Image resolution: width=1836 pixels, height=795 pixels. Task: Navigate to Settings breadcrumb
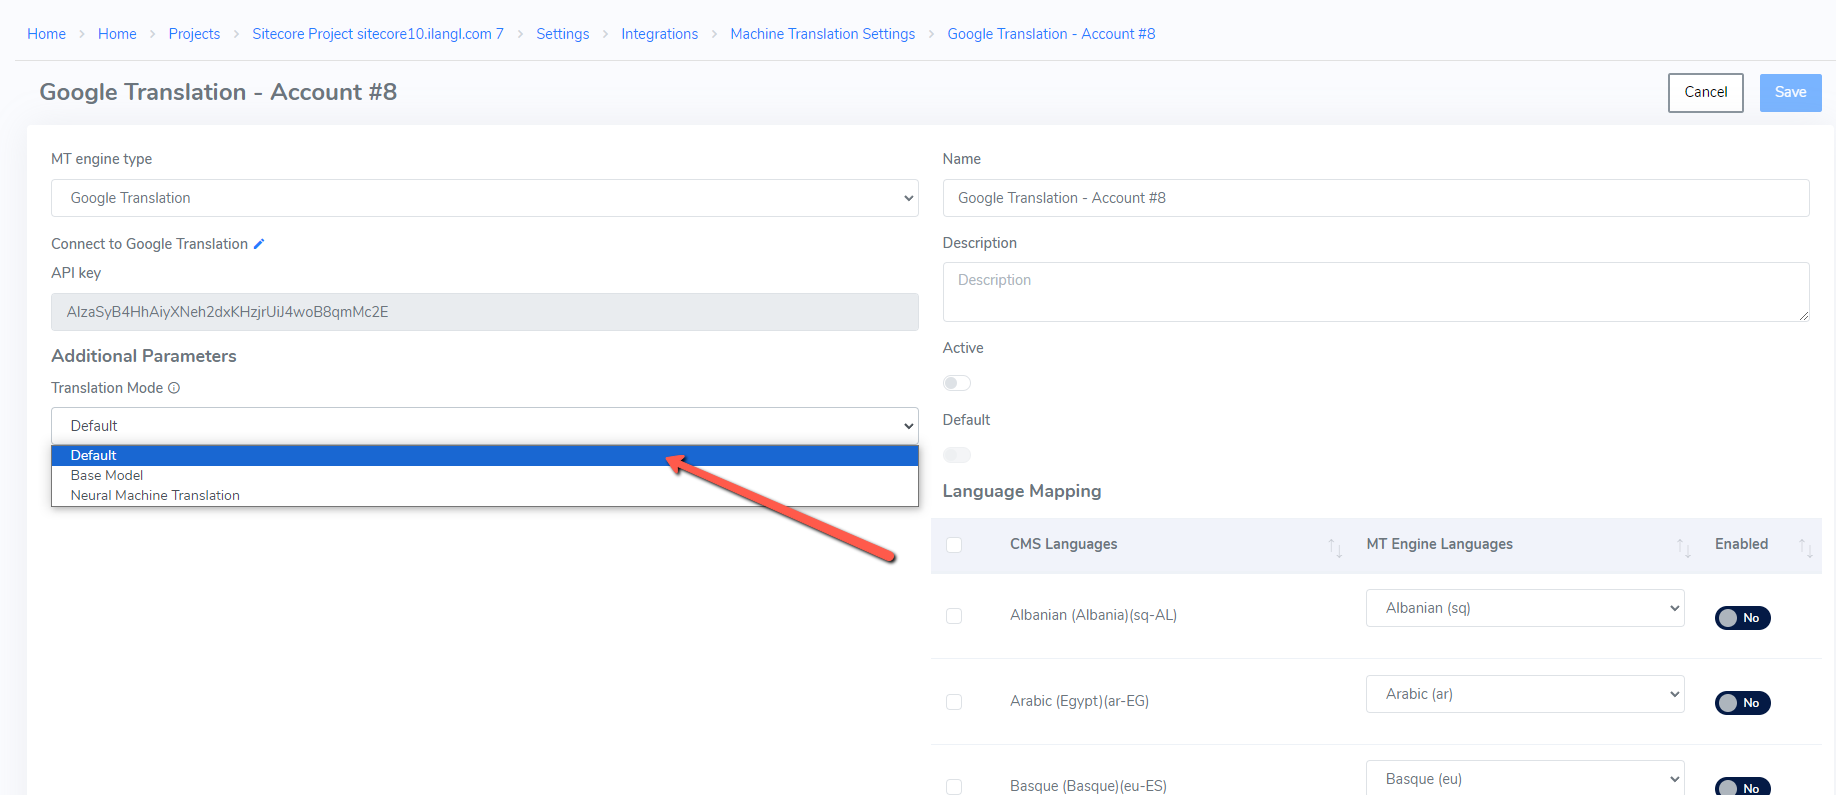point(563,34)
